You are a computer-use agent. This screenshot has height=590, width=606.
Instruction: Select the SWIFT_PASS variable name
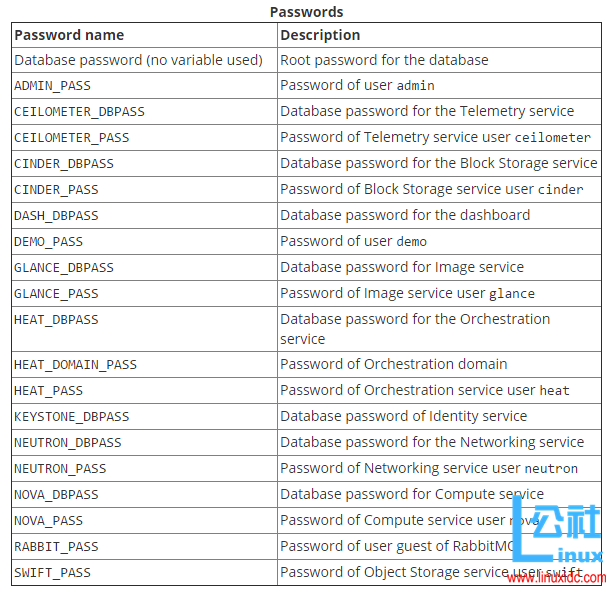[52, 573]
